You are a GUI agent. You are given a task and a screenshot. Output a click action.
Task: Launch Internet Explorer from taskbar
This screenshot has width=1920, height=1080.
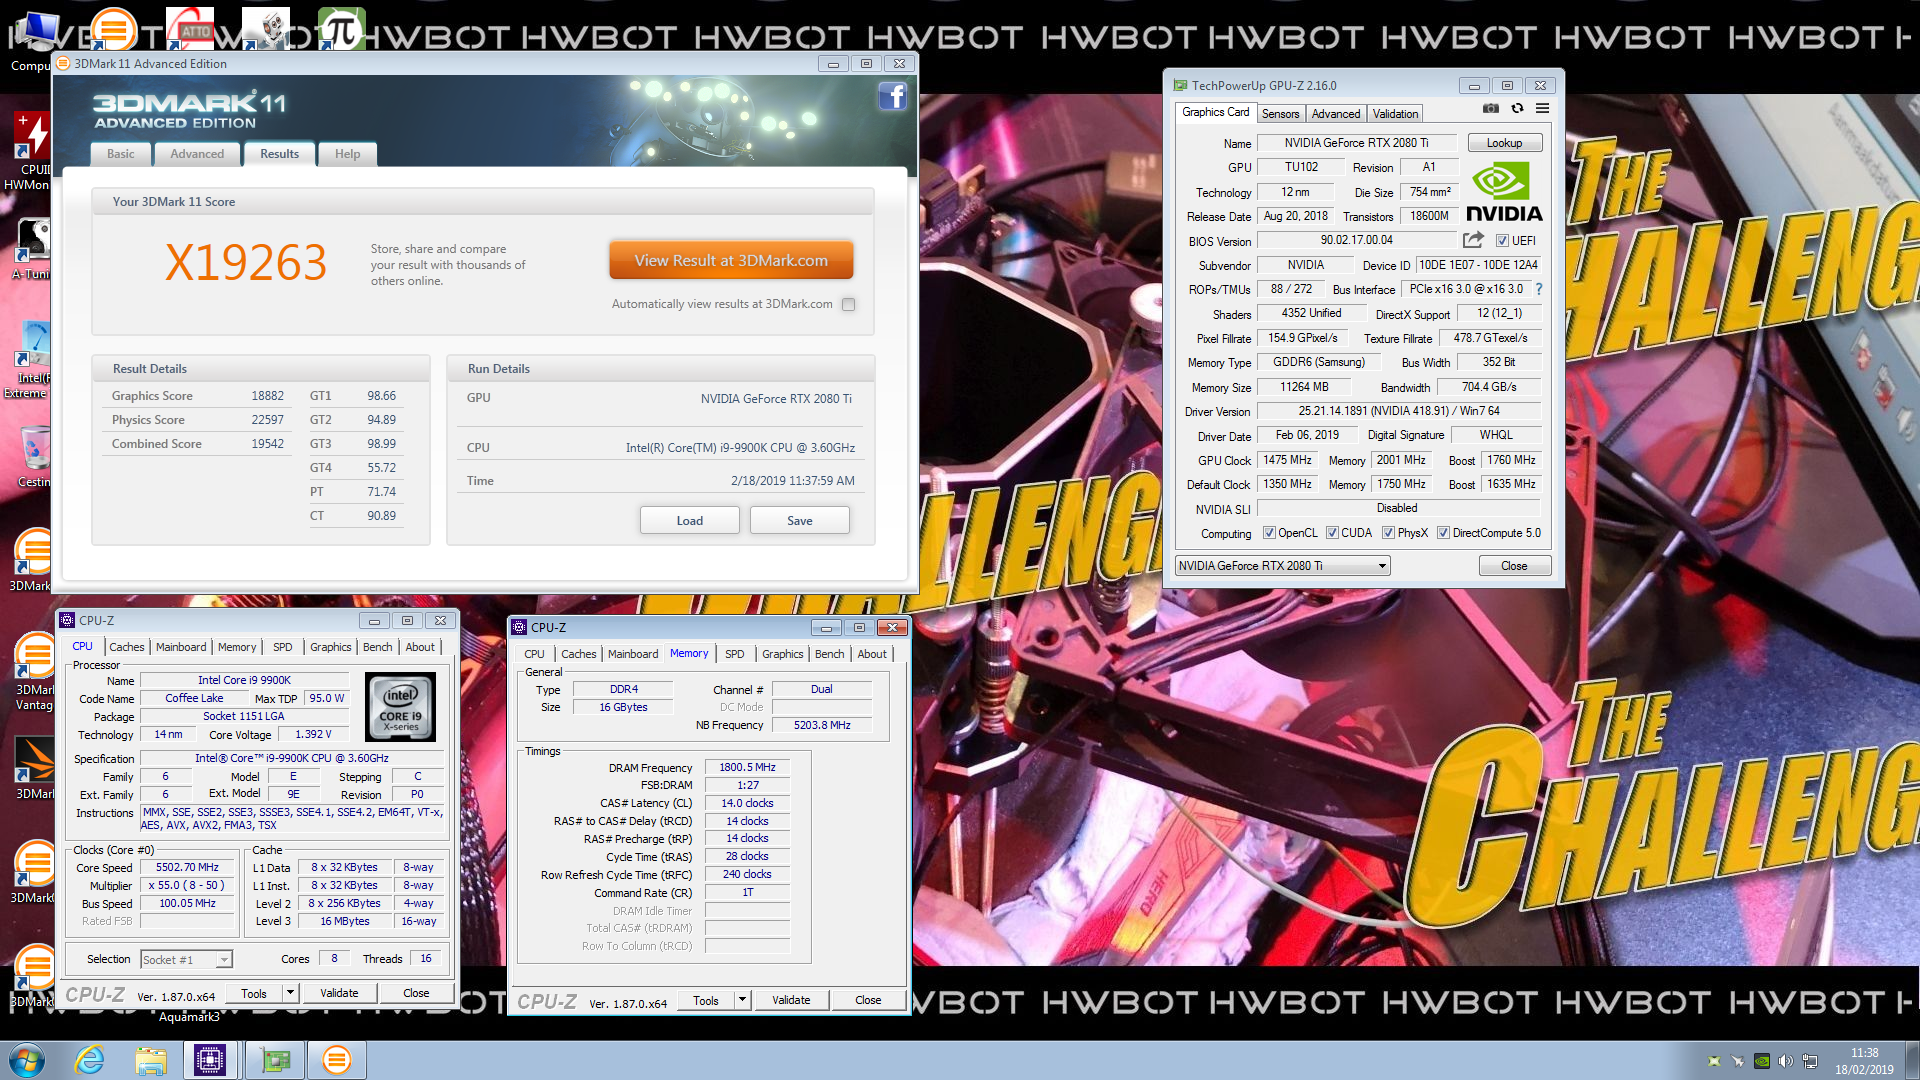pos(90,1060)
